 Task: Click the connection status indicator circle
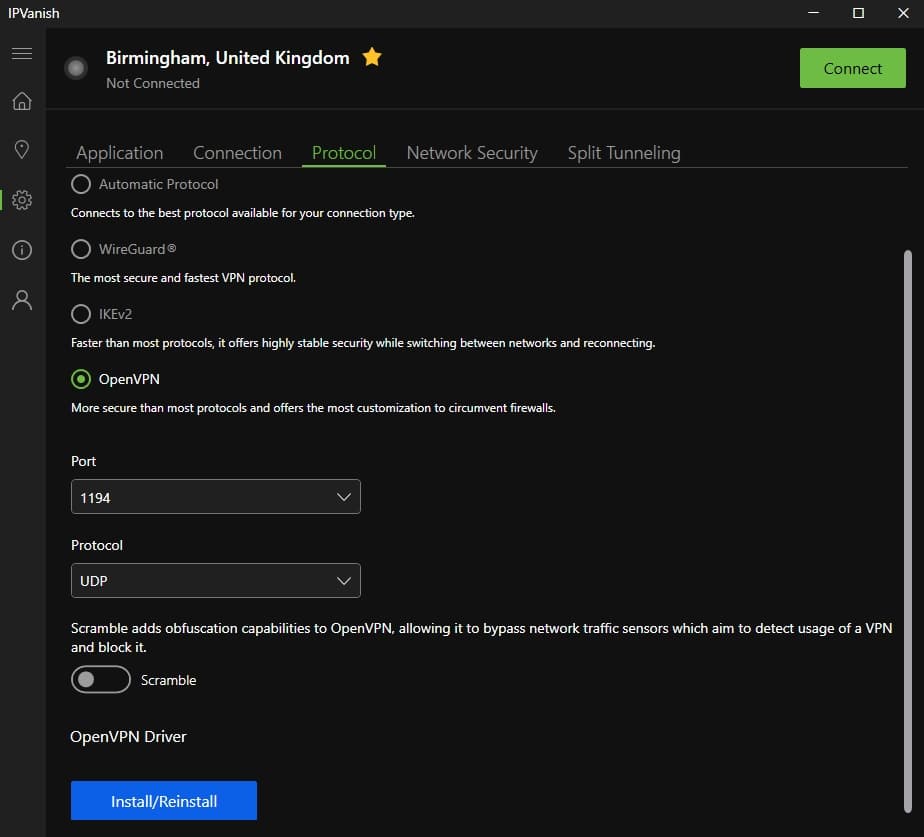[76, 68]
